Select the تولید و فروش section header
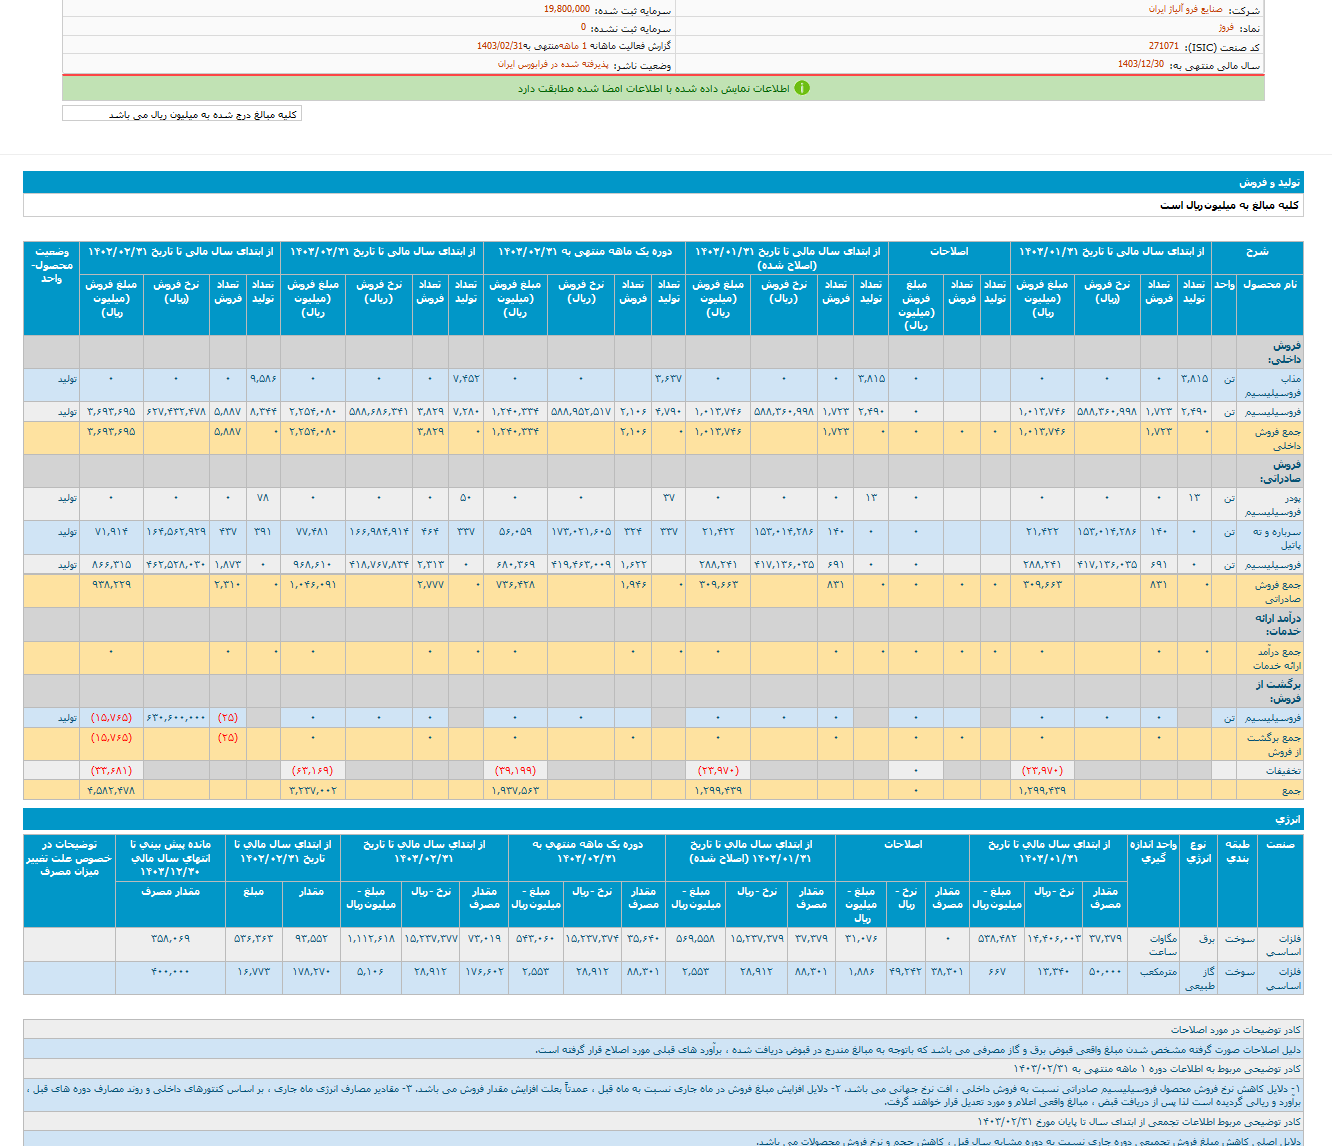1332x1146 pixels. pos(1270,183)
